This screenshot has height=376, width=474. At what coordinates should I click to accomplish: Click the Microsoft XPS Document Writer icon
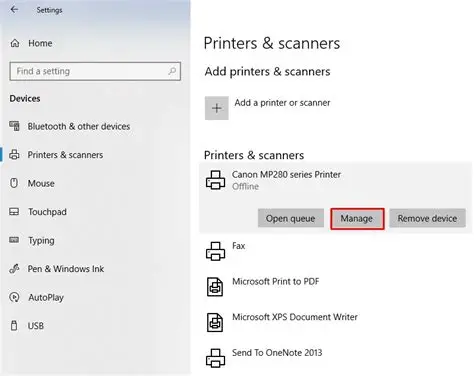click(215, 322)
